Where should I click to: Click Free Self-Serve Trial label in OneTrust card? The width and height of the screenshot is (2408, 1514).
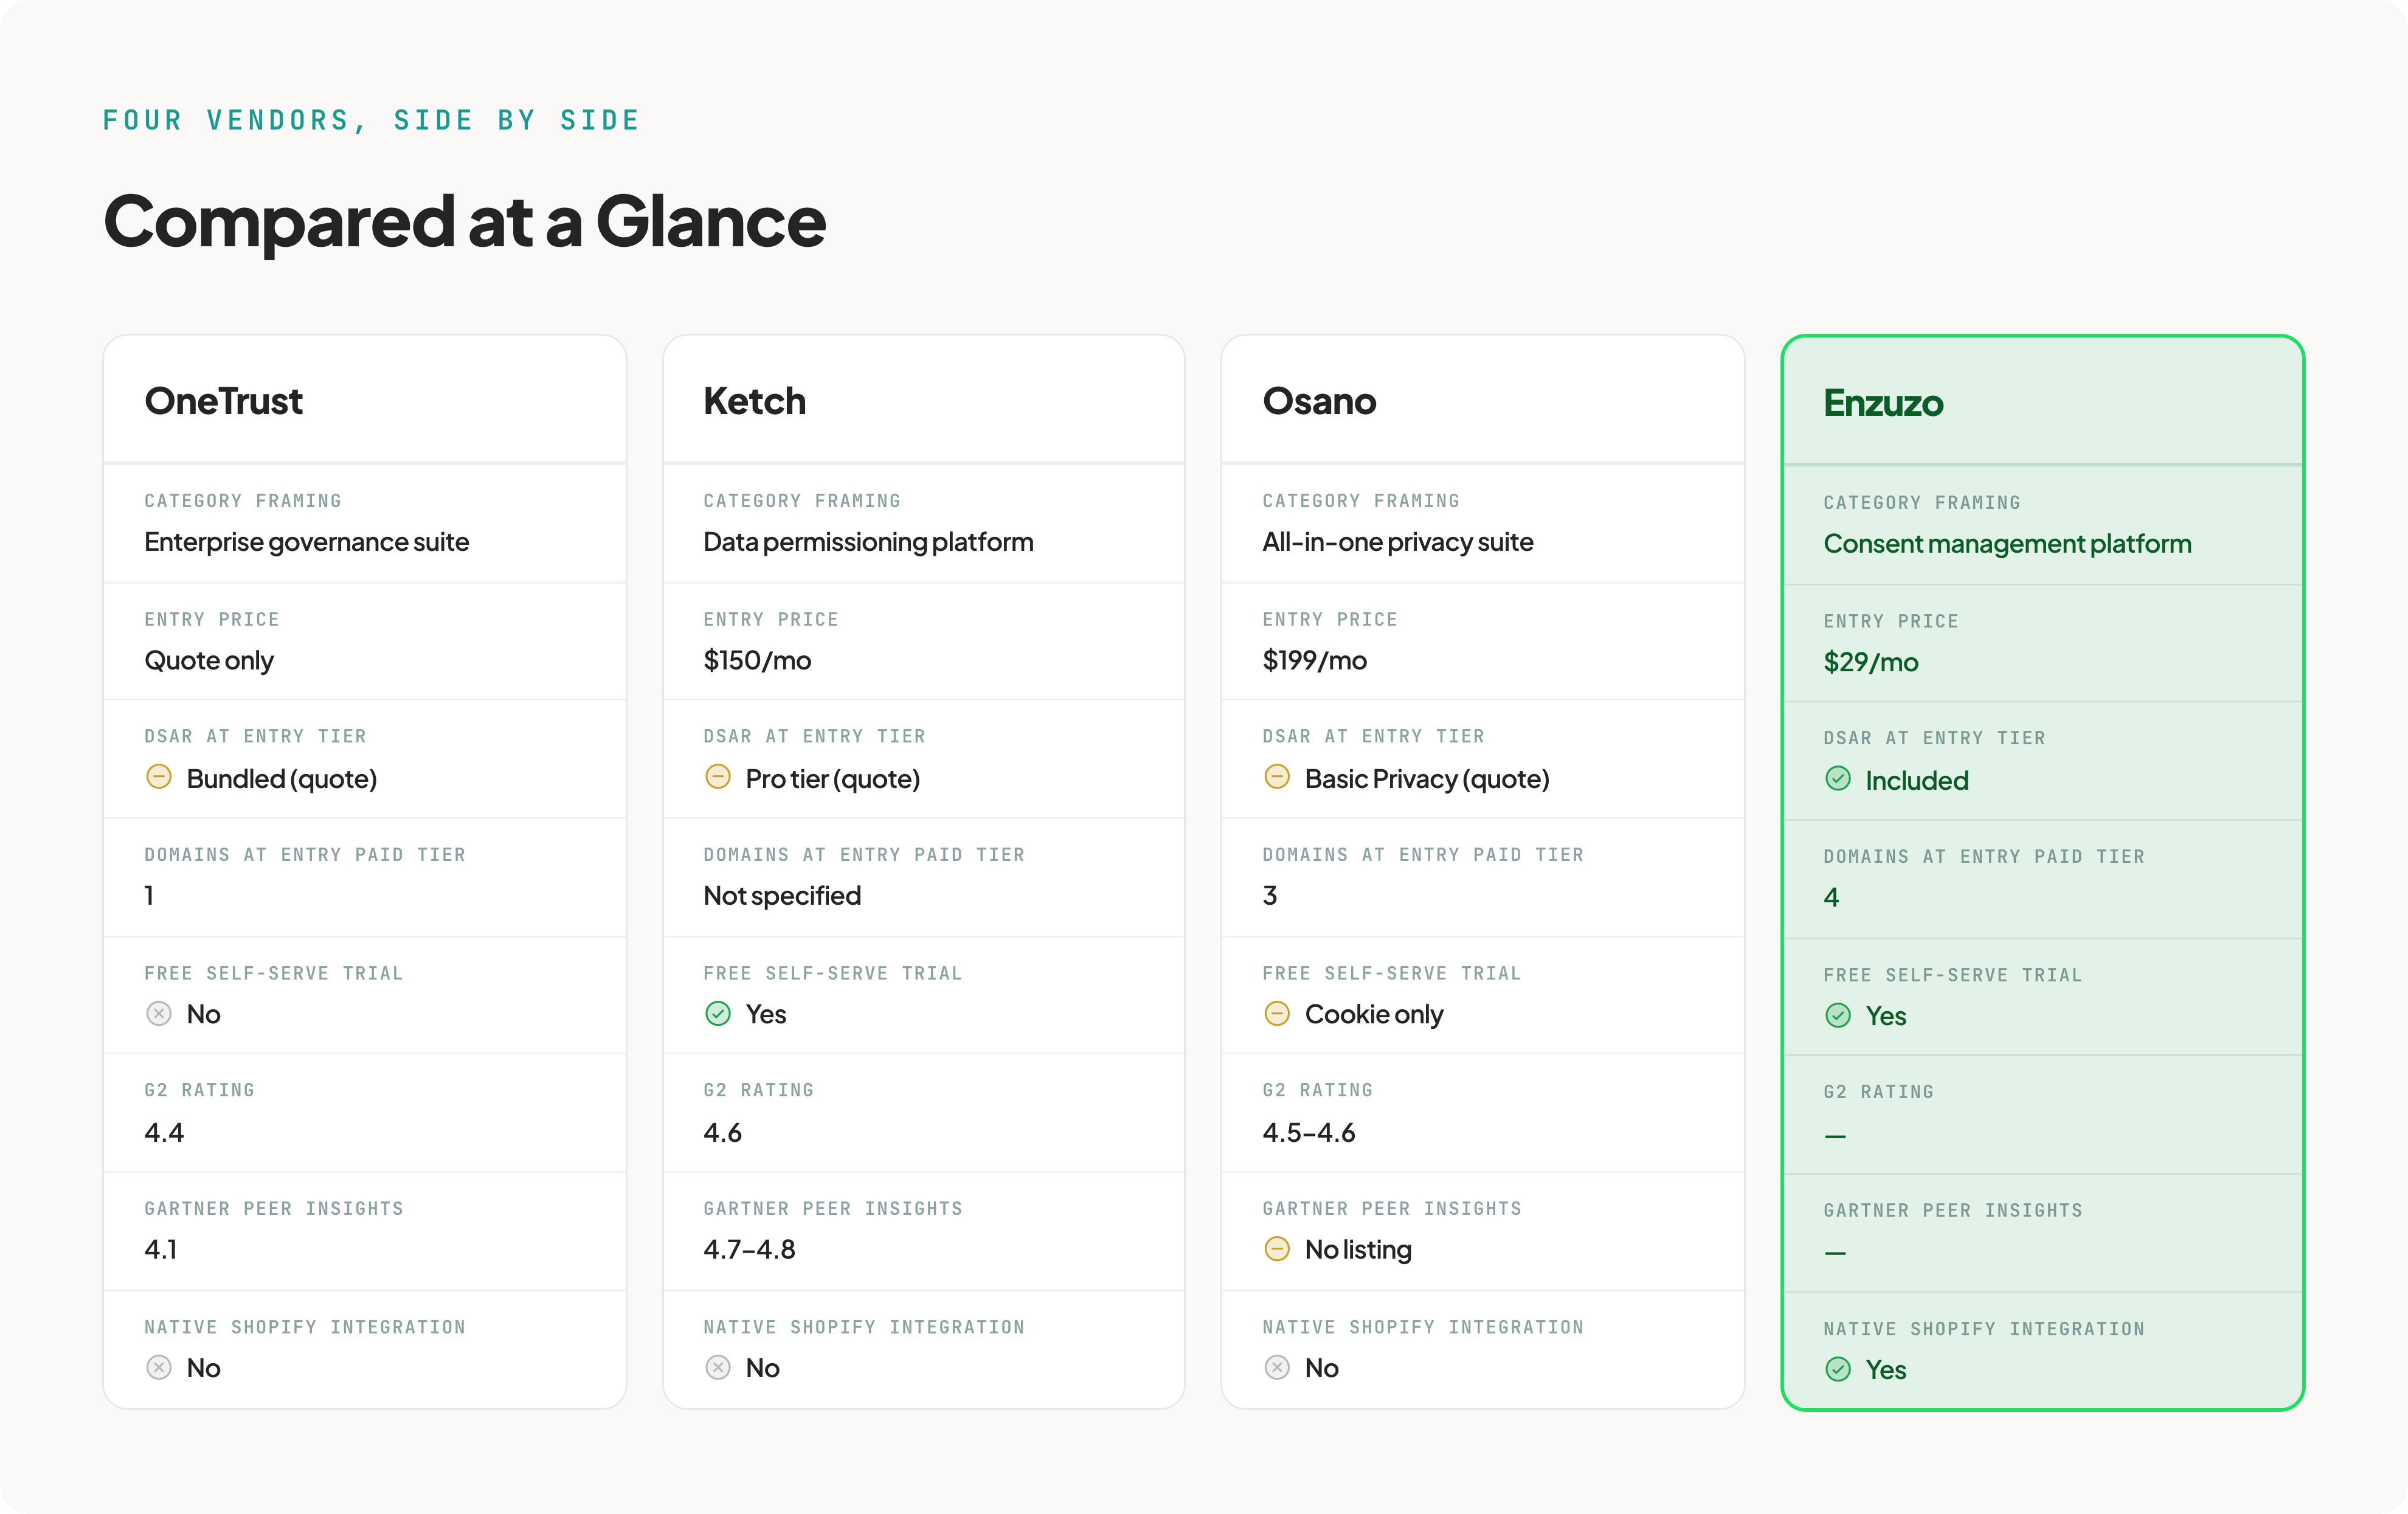pyautogui.click(x=274, y=974)
